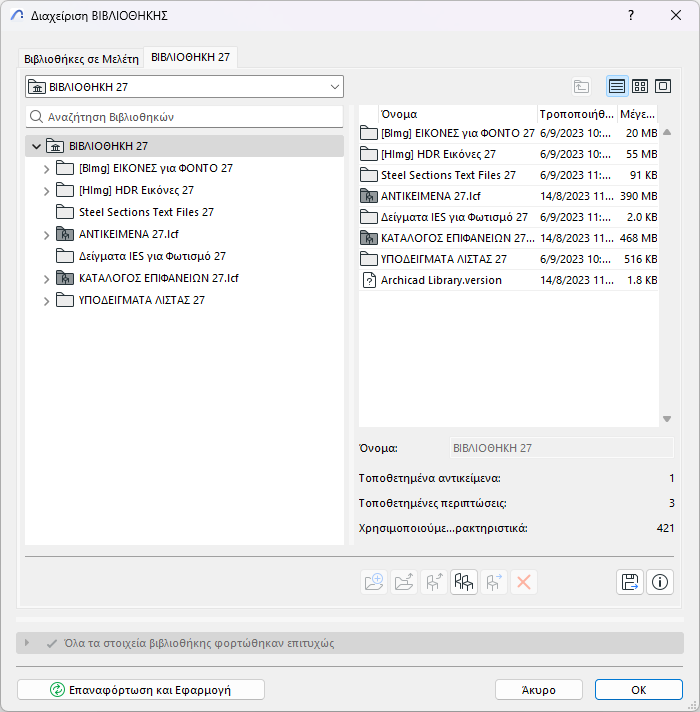Open the library information icon

[660, 582]
